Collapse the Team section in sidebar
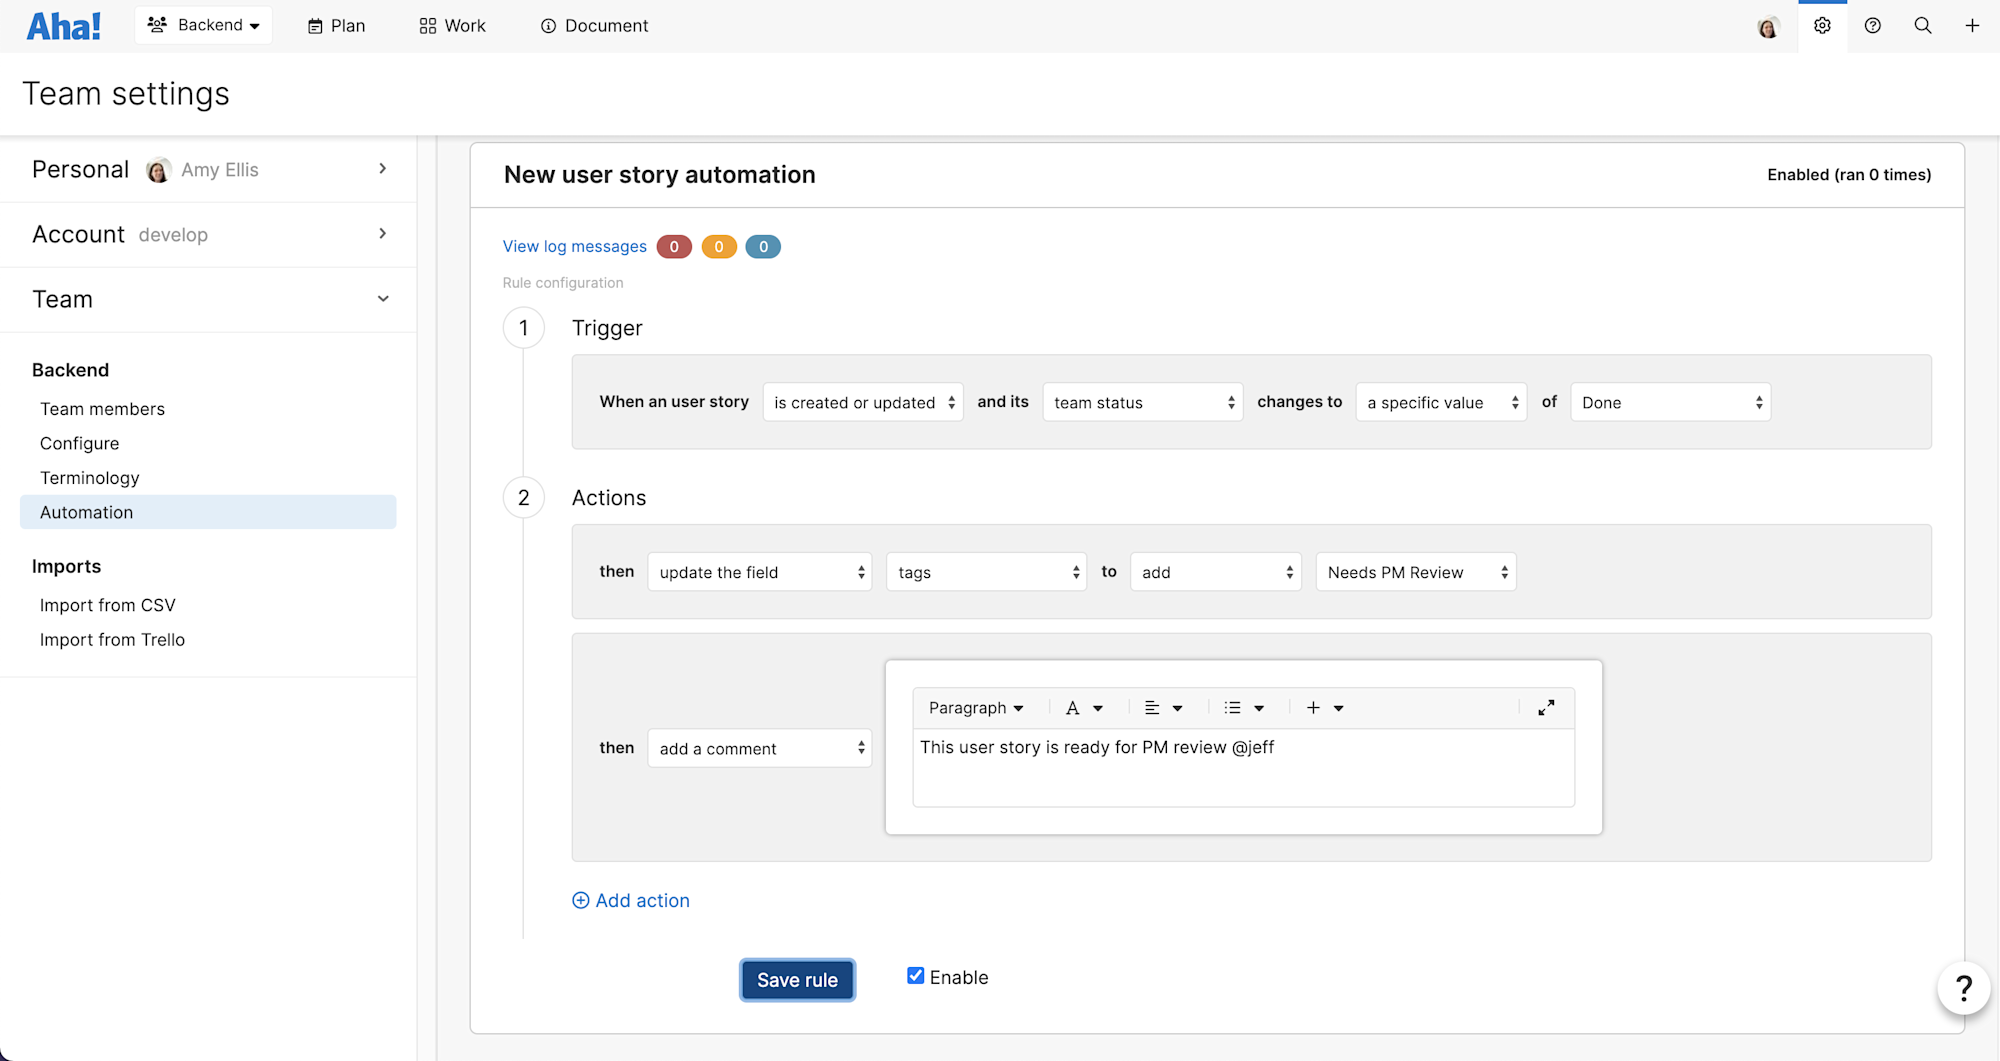This screenshot has height=1061, width=2000. [383, 298]
